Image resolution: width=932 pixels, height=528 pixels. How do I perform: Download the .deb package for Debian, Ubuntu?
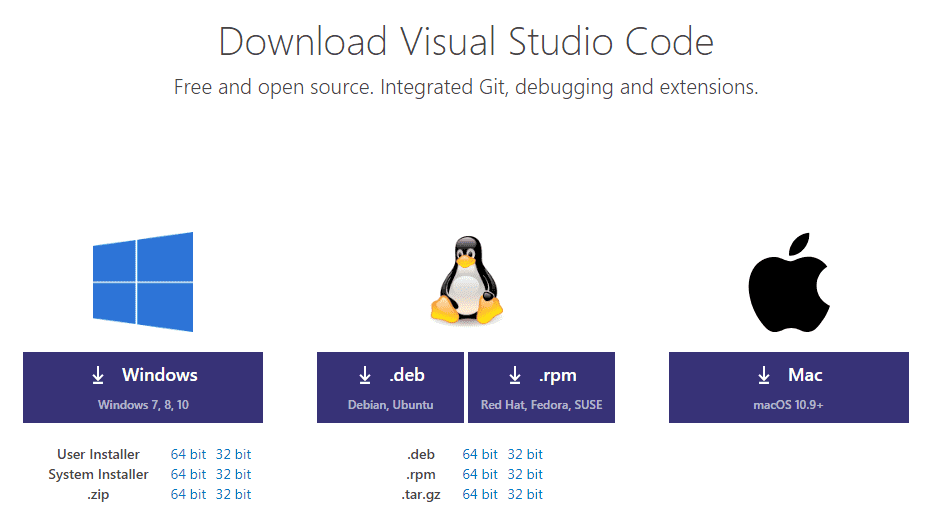point(390,387)
